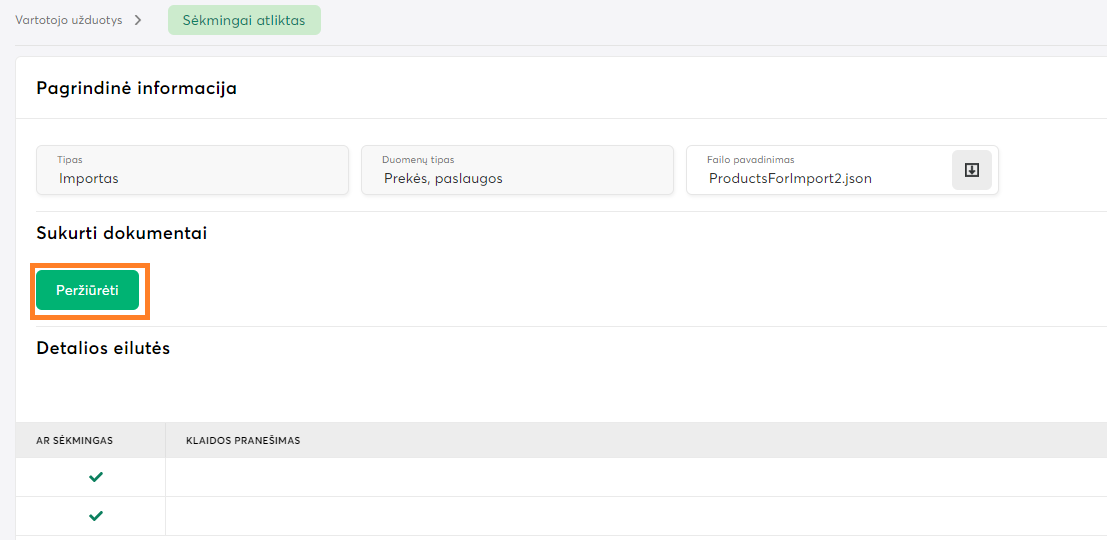Click the second row's green checkmark
Image resolution: width=1107 pixels, height=540 pixels.
click(96, 516)
